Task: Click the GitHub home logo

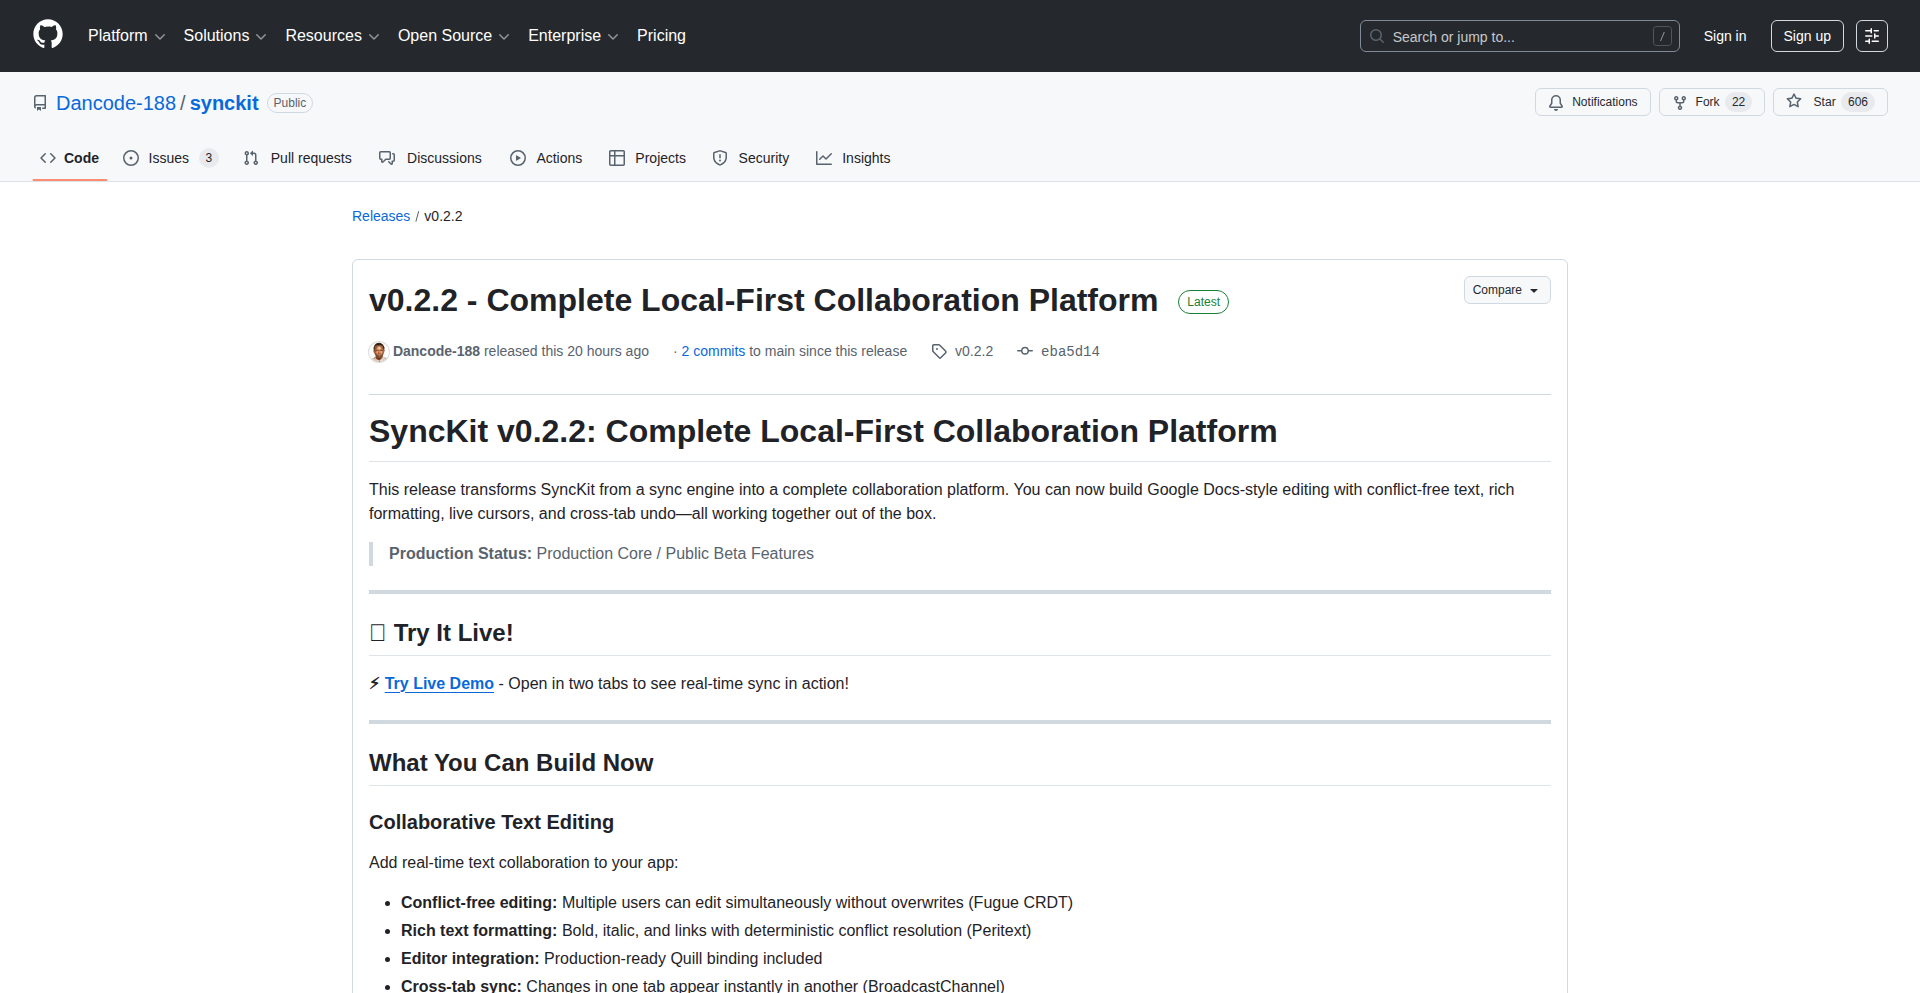Action: [46, 34]
